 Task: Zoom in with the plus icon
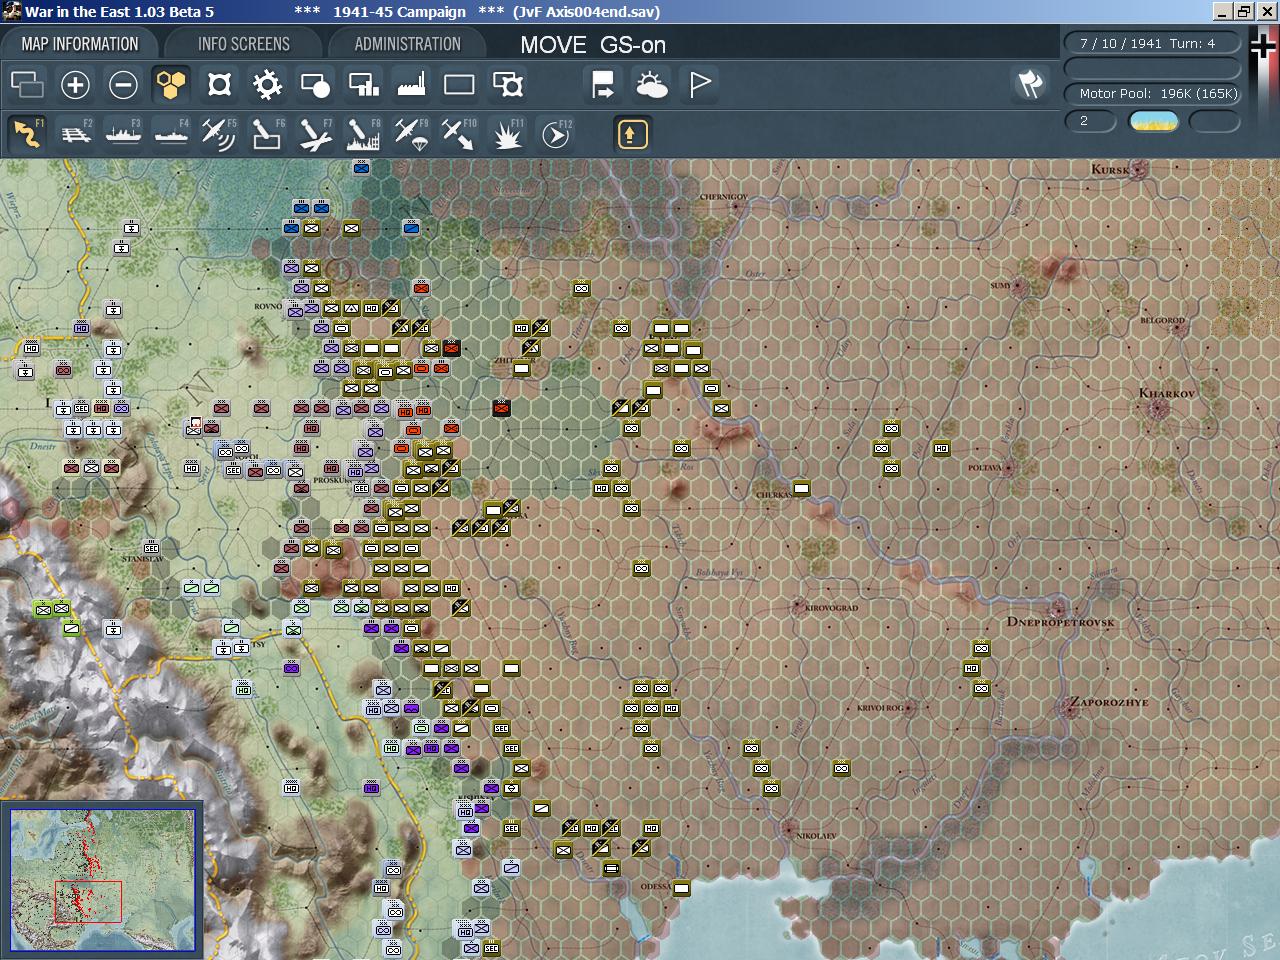(75, 85)
